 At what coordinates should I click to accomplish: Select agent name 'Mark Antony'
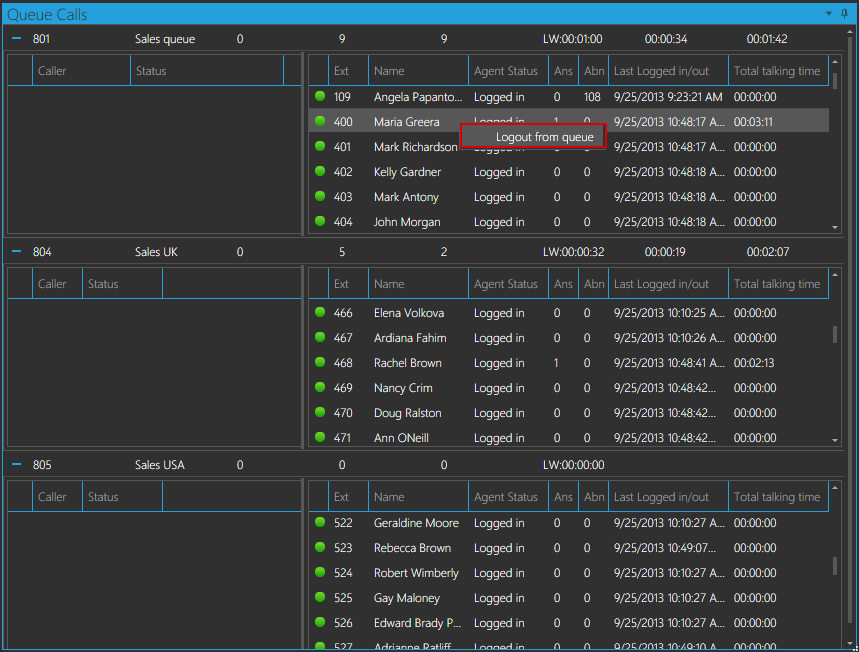(406, 197)
